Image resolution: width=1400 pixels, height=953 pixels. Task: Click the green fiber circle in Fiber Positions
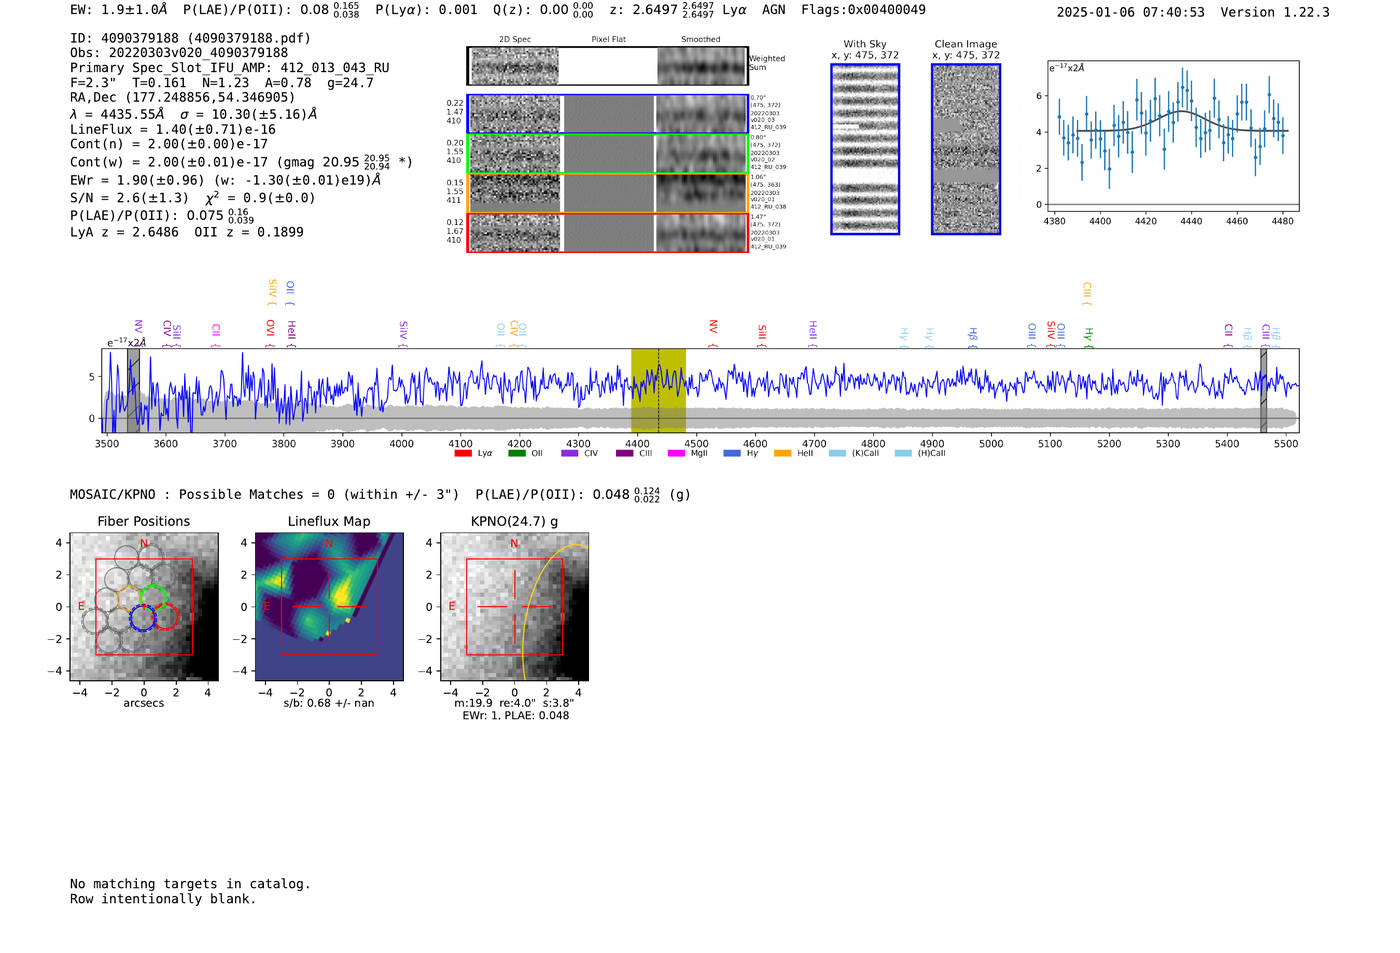pyautogui.click(x=153, y=597)
